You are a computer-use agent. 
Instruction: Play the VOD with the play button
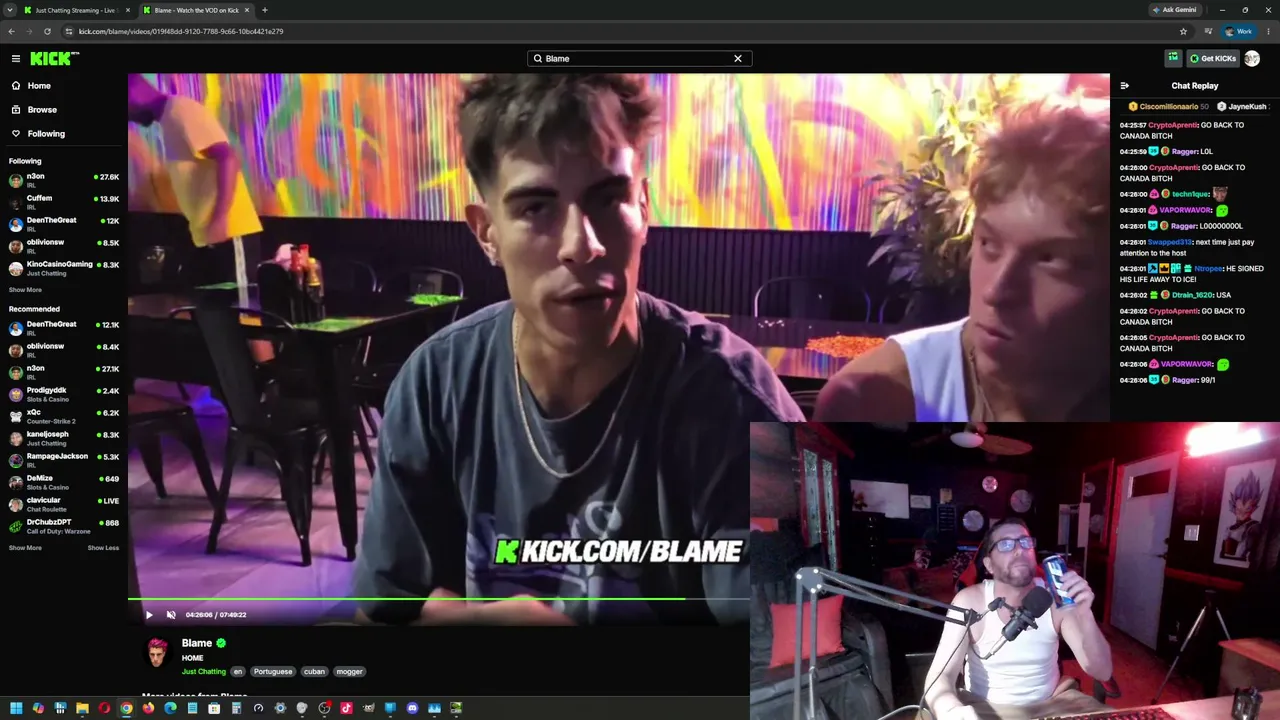tap(149, 615)
